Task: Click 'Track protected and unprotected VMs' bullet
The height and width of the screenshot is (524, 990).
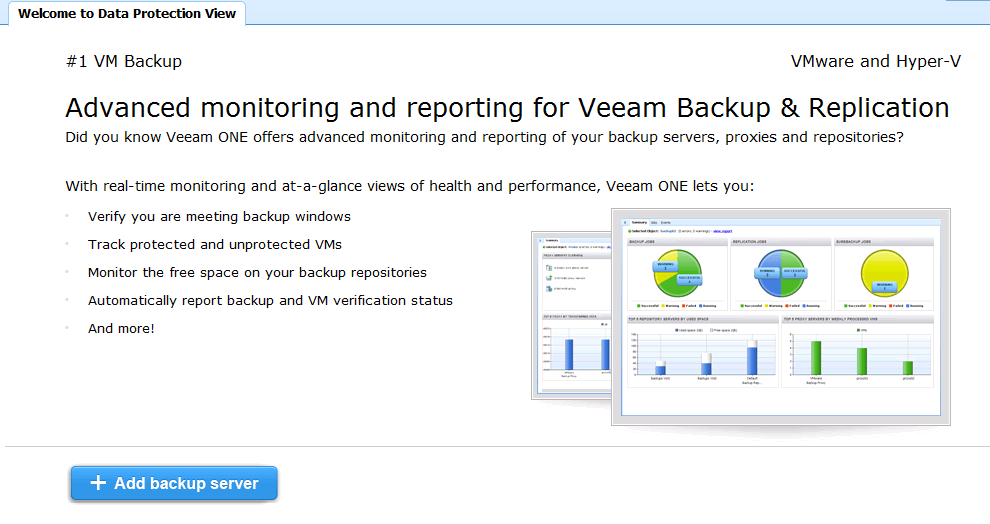Action: [215, 244]
